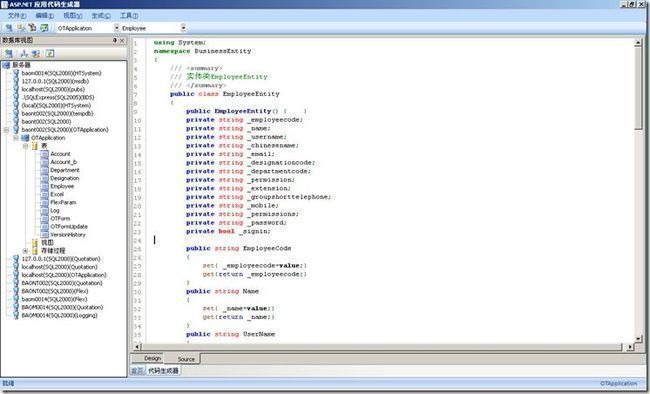The width and height of the screenshot is (650, 394).
Task: Collapse the baont002(SQL2000)(OTApplication) server node
Action: click(x=6, y=130)
